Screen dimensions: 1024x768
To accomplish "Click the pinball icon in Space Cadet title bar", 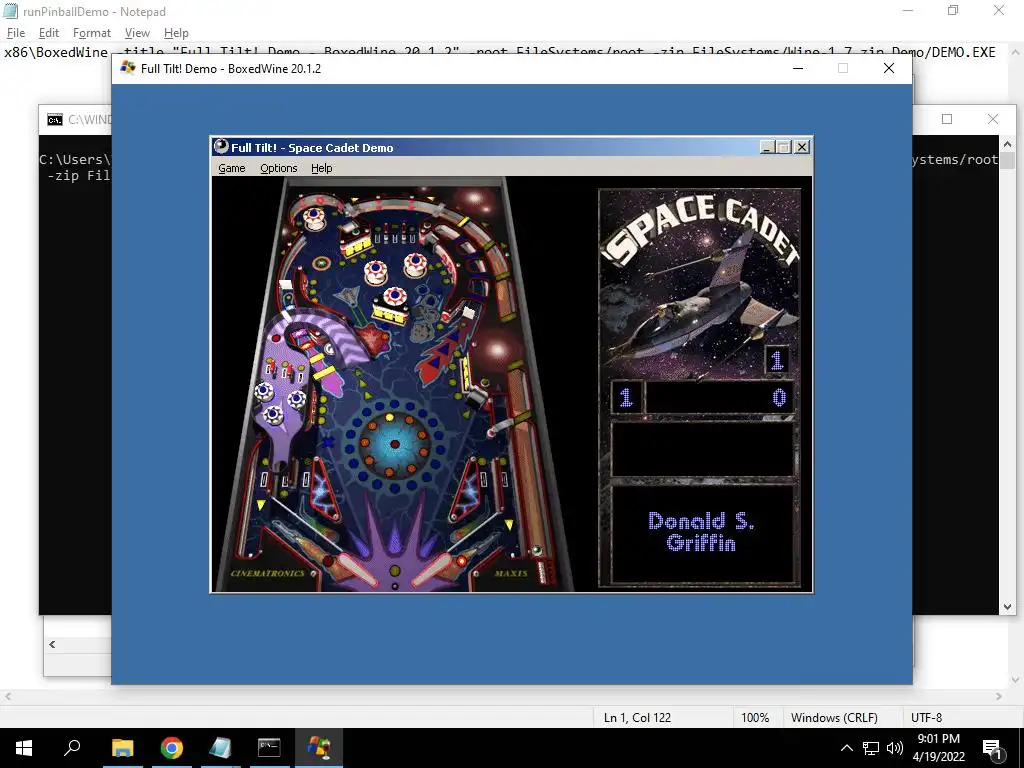I will pyautogui.click(x=221, y=147).
